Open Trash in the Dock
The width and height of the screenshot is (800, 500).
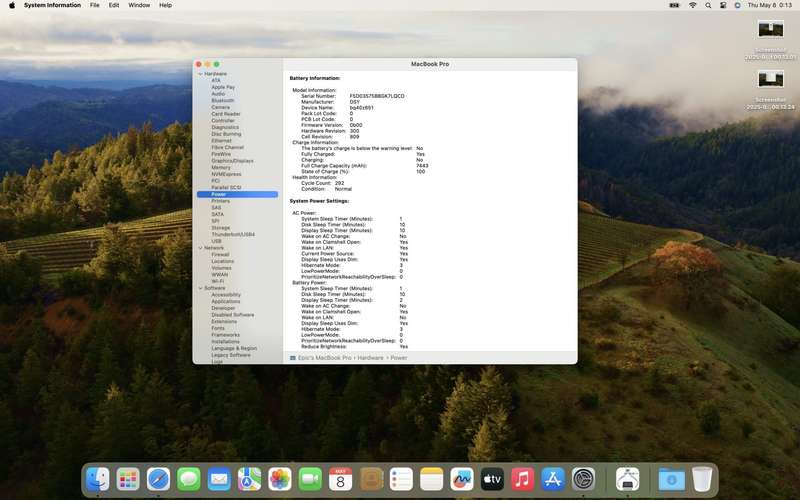[702, 480]
